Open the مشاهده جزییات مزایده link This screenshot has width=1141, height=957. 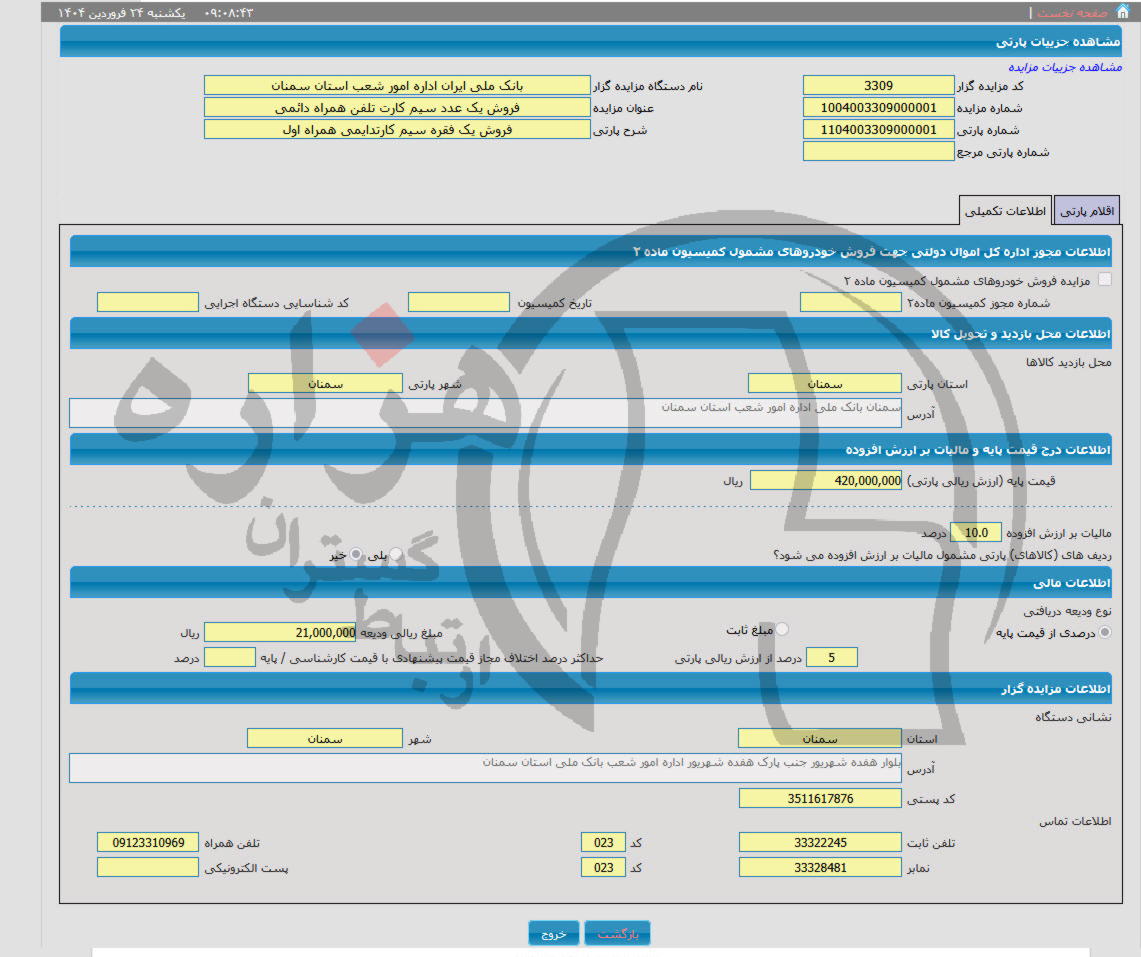(1065, 66)
